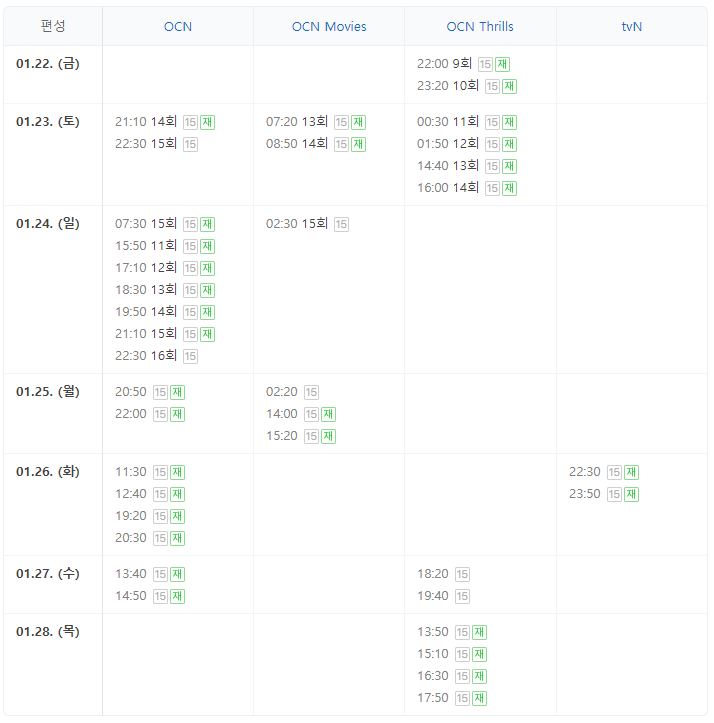Click the 재 rerun badge beside 00:30 11회
Screen dimensions: 714x723
coord(509,122)
